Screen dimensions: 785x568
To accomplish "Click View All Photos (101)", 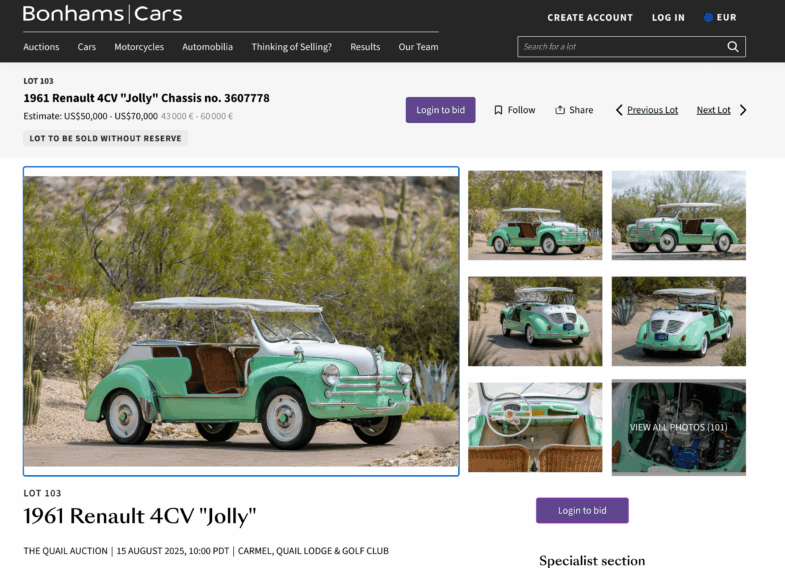I will 679,427.
